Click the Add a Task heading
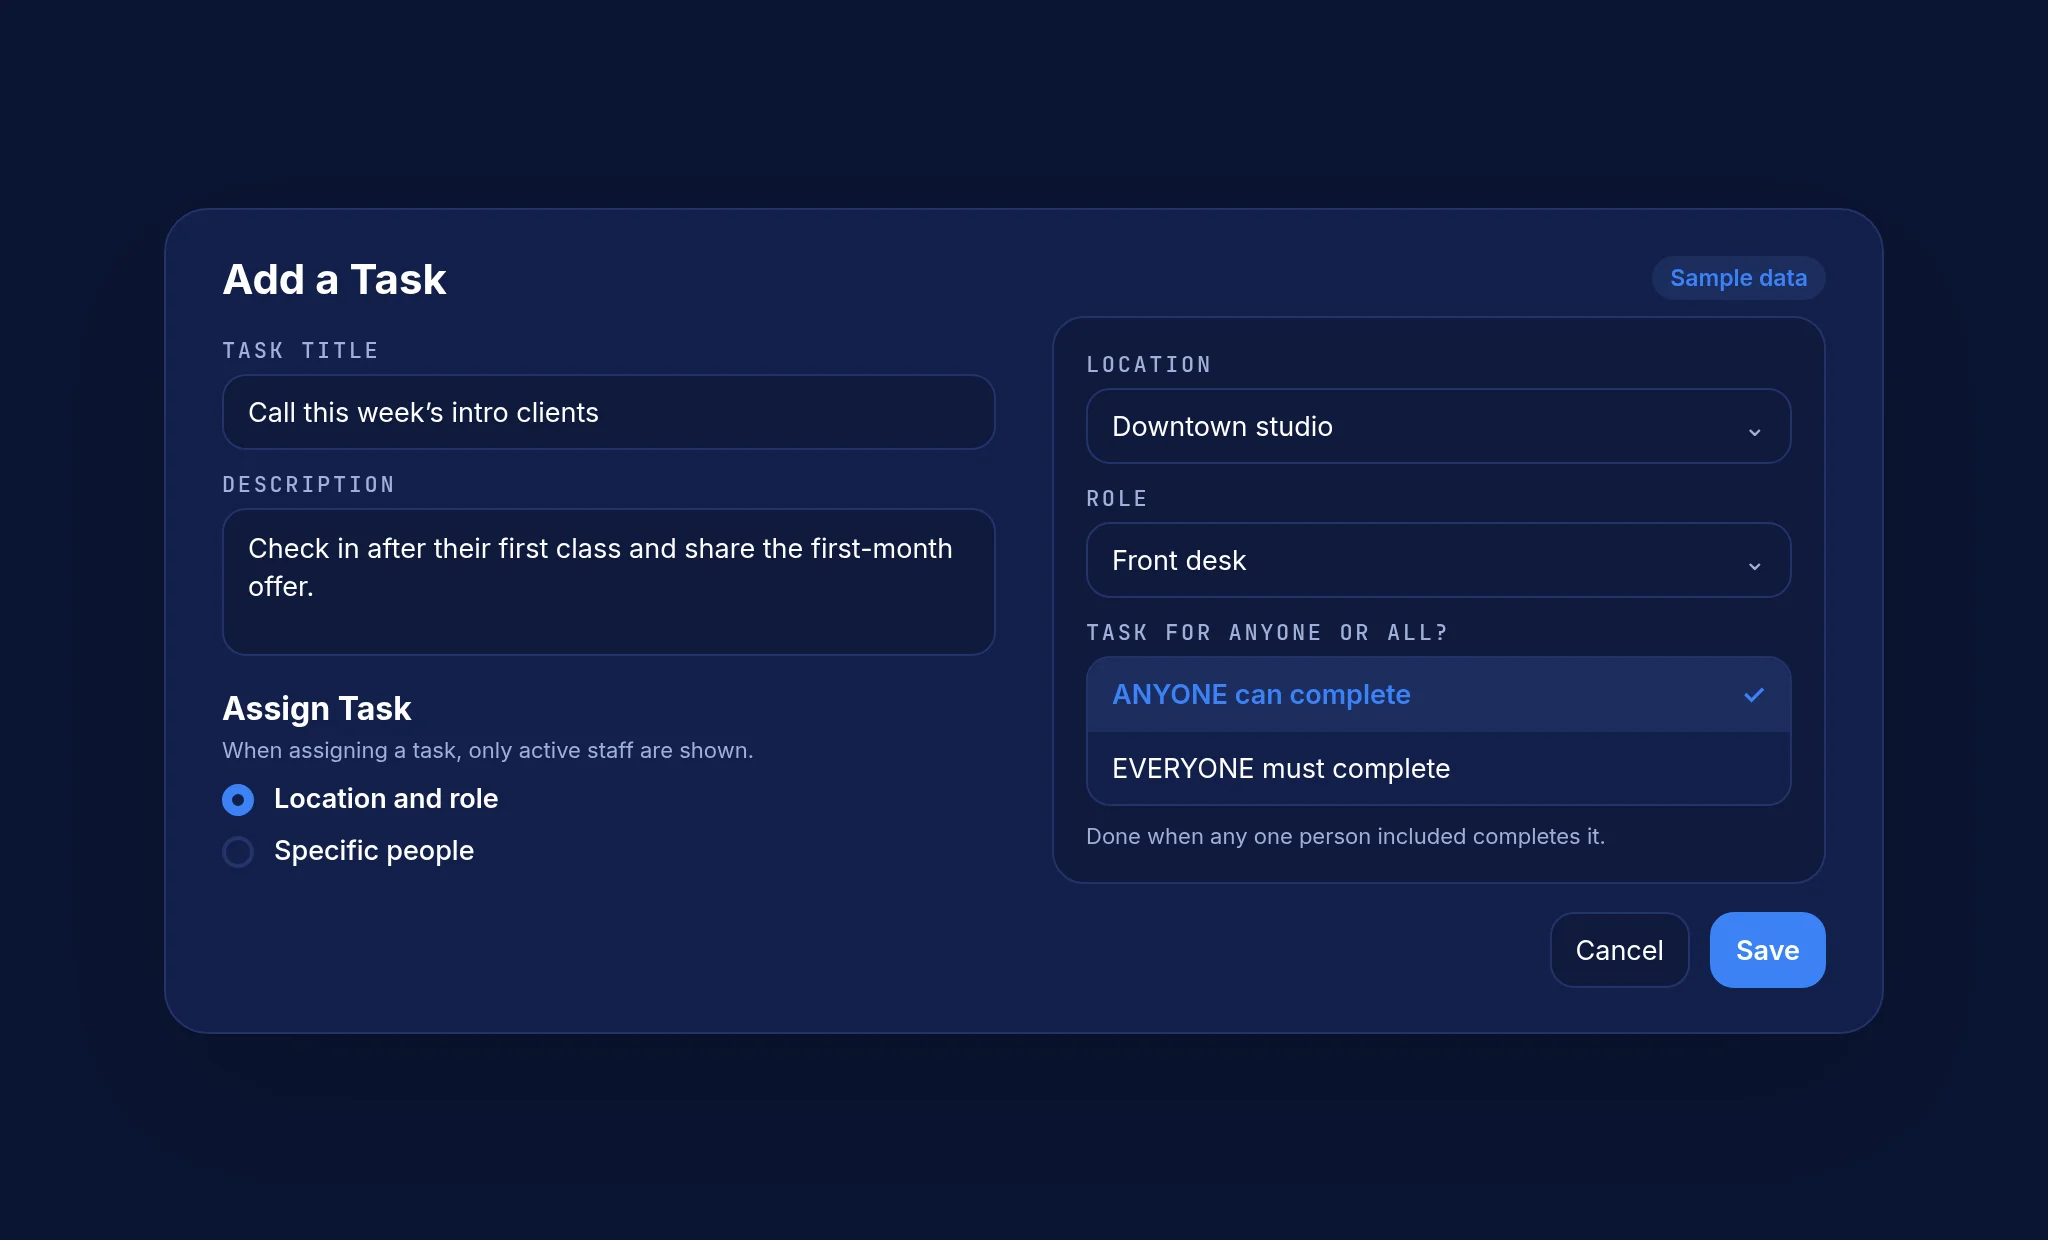This screenshot has height=1240, width=2048. point(334,279)
